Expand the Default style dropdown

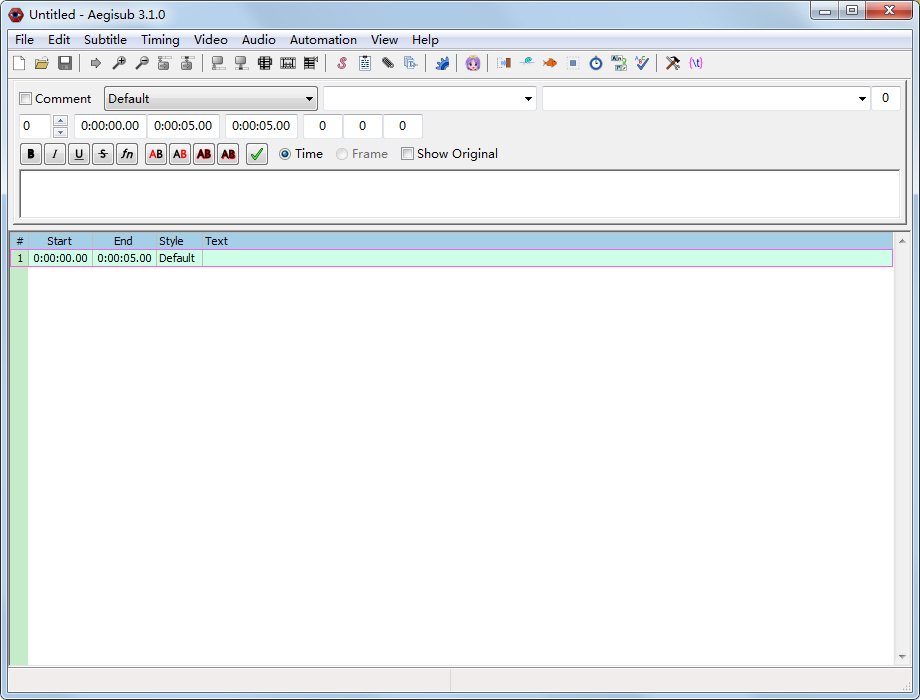click(308, 99)
